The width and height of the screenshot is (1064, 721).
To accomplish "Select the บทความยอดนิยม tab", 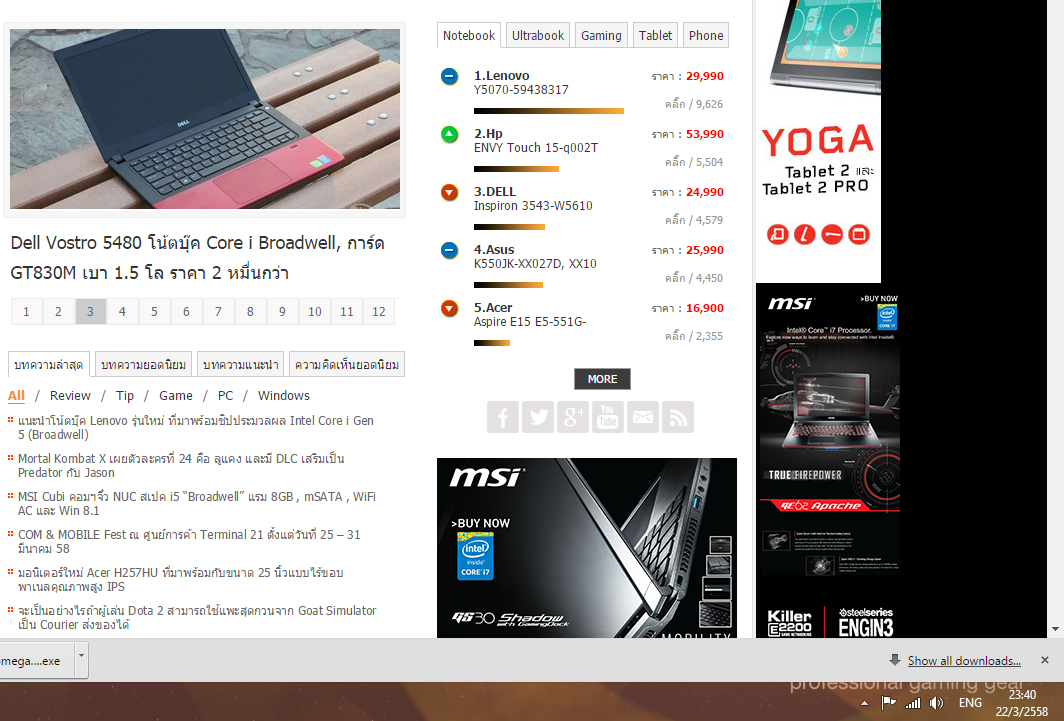I will 143,364.
